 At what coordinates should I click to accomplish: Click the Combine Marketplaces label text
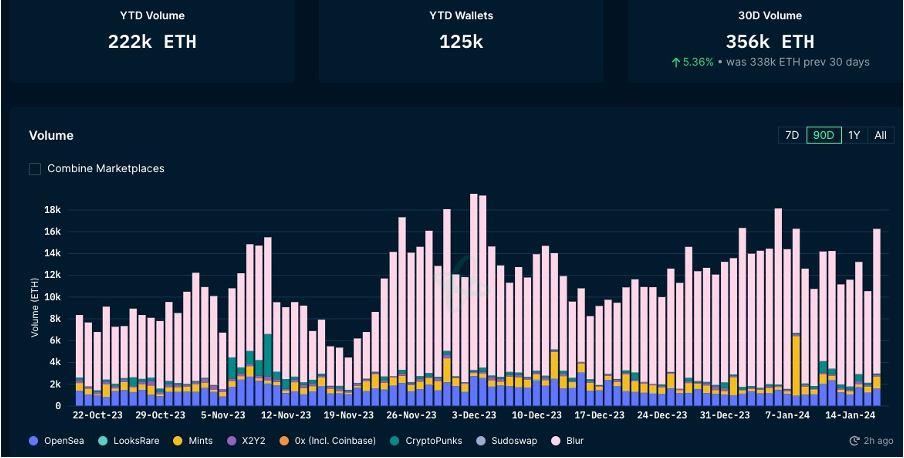click(106, 169)
